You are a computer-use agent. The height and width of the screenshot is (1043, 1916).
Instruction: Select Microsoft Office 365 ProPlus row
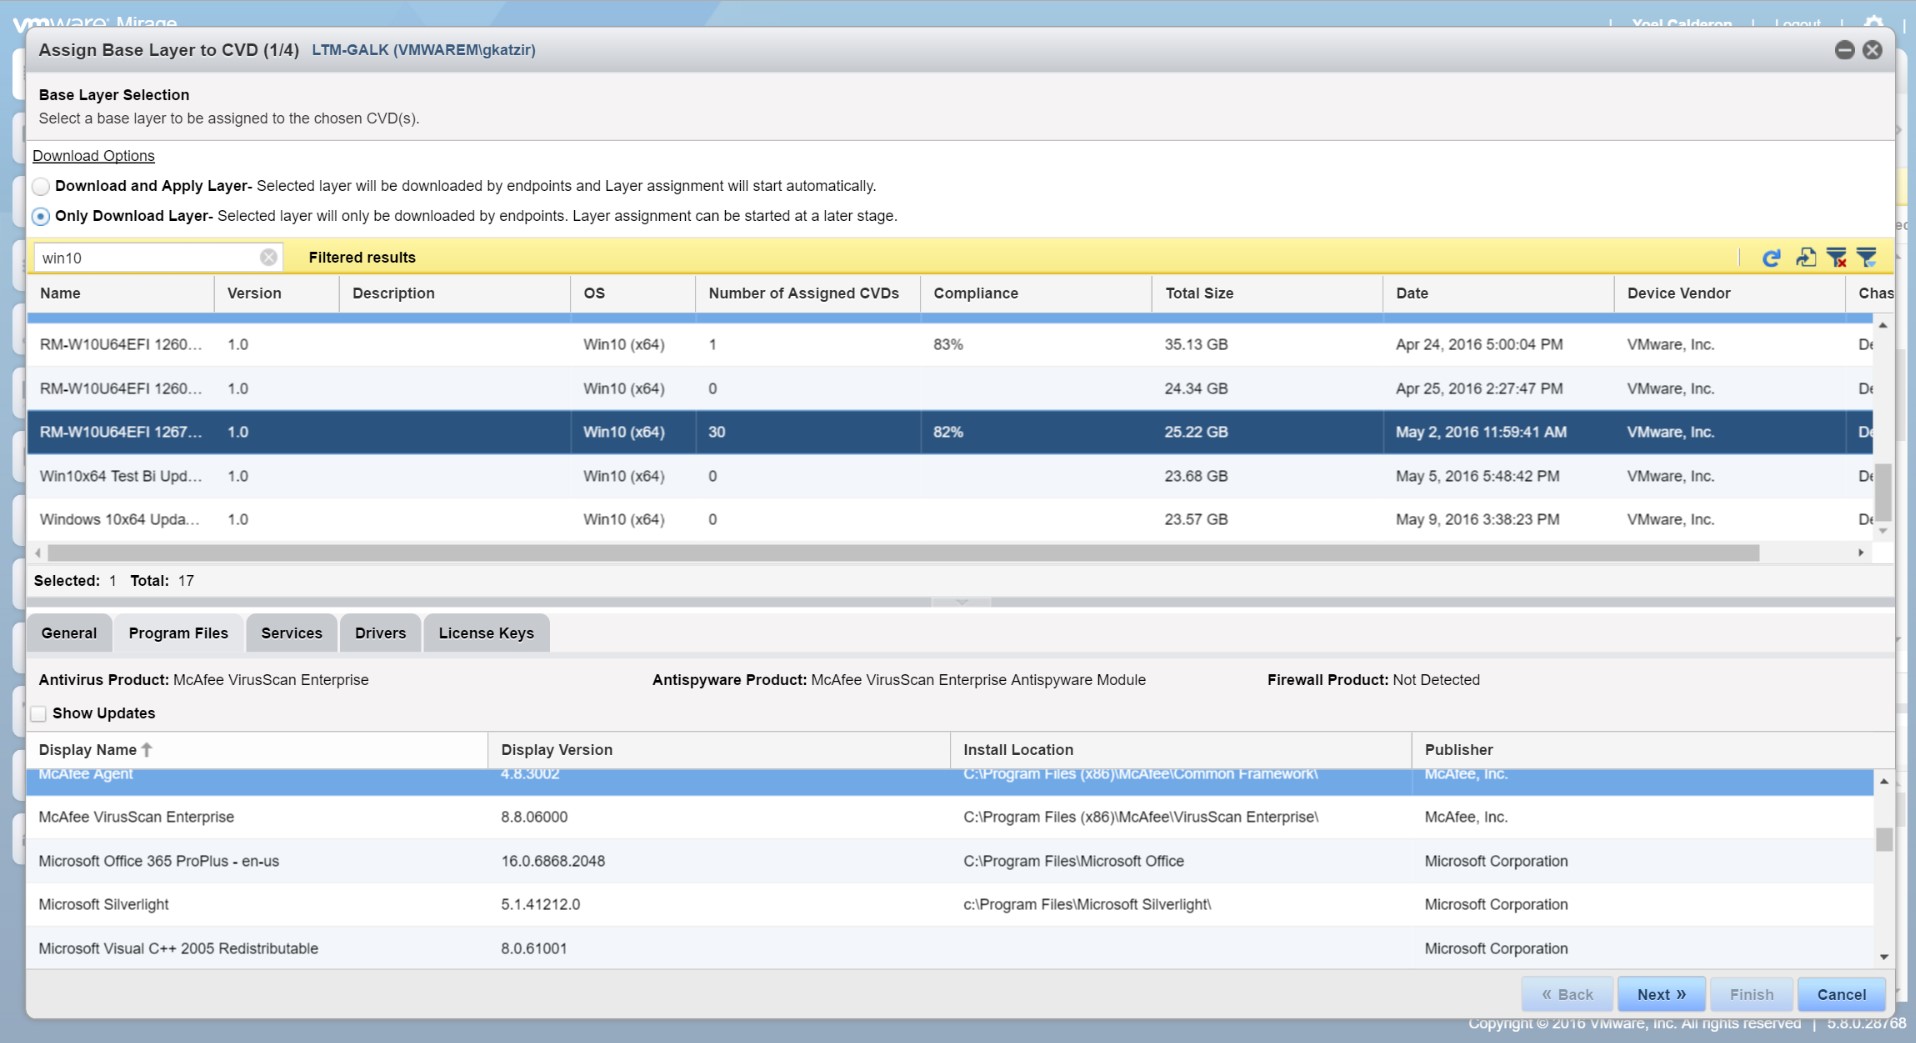click(x=950, y=861)
